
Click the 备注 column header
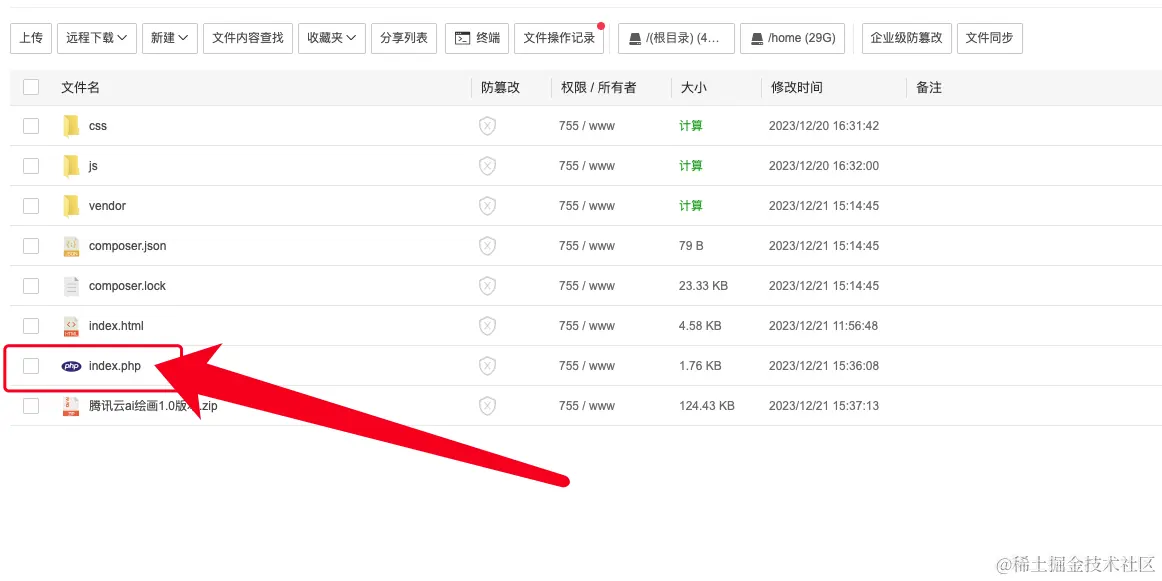pyautogui.click(x=929, y=87)
